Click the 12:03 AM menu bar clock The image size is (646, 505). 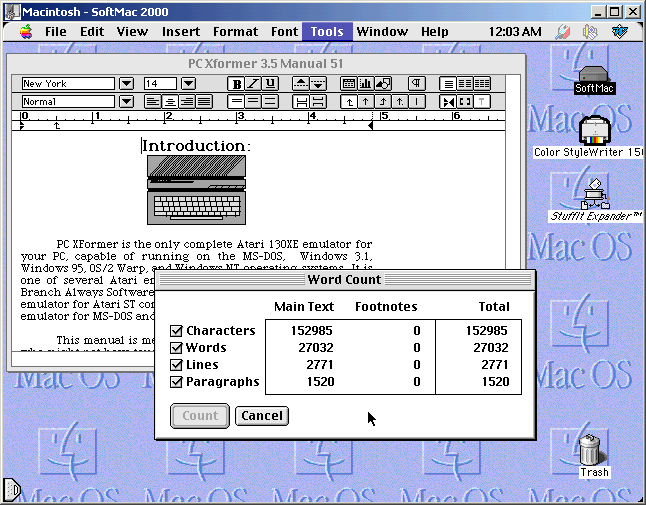coord(515,32)
